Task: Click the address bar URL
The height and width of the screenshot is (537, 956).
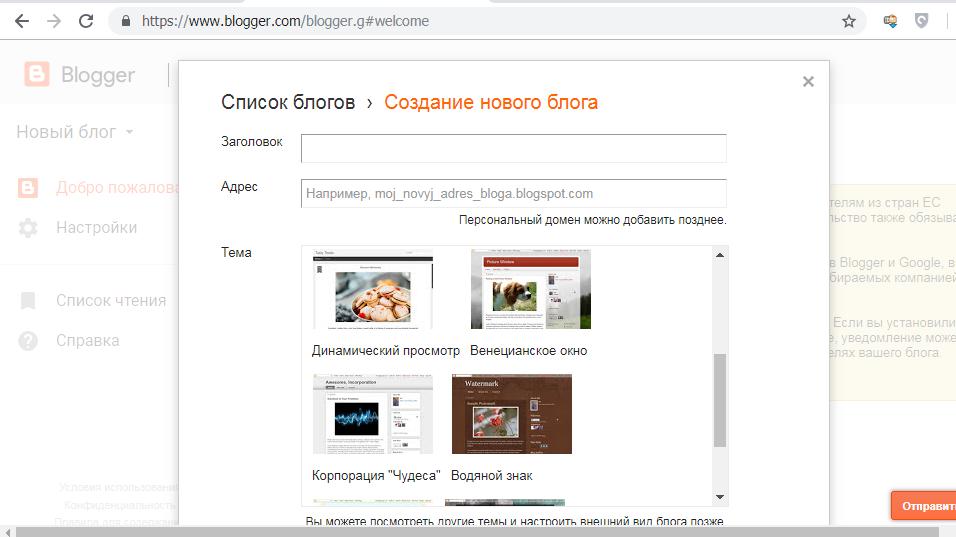Action: [x=285, y=21]
